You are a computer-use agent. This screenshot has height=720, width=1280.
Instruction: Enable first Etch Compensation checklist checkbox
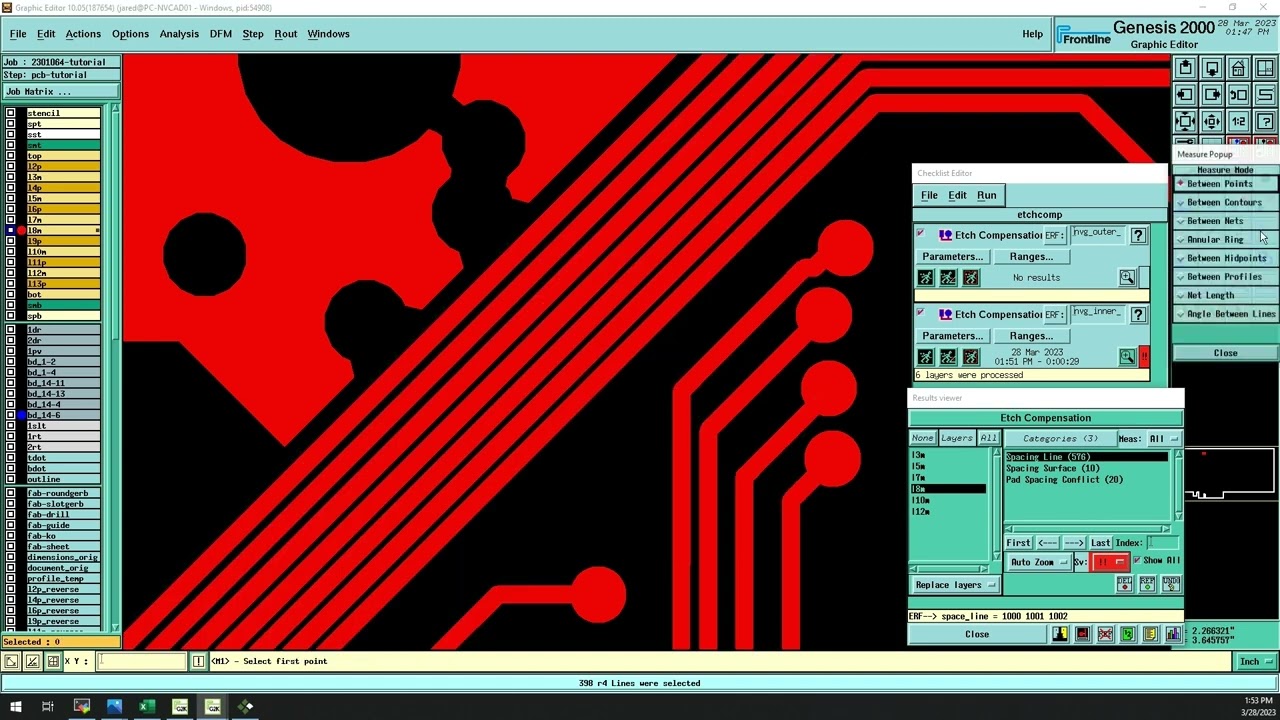point(920,234)
